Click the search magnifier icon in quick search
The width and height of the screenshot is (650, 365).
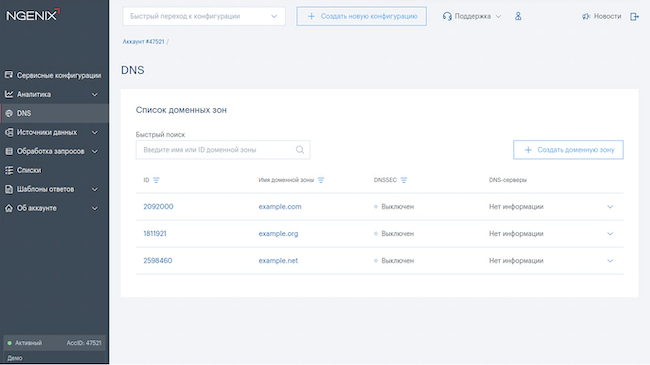(300, 150)
